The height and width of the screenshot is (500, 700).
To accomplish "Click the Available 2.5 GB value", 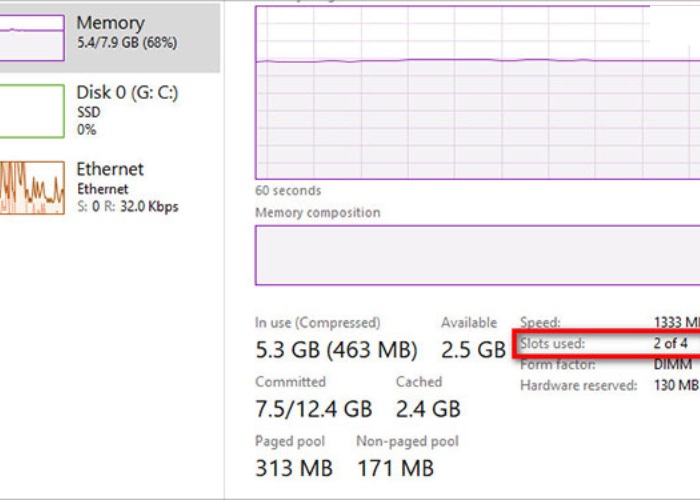I will click(473, 350).
